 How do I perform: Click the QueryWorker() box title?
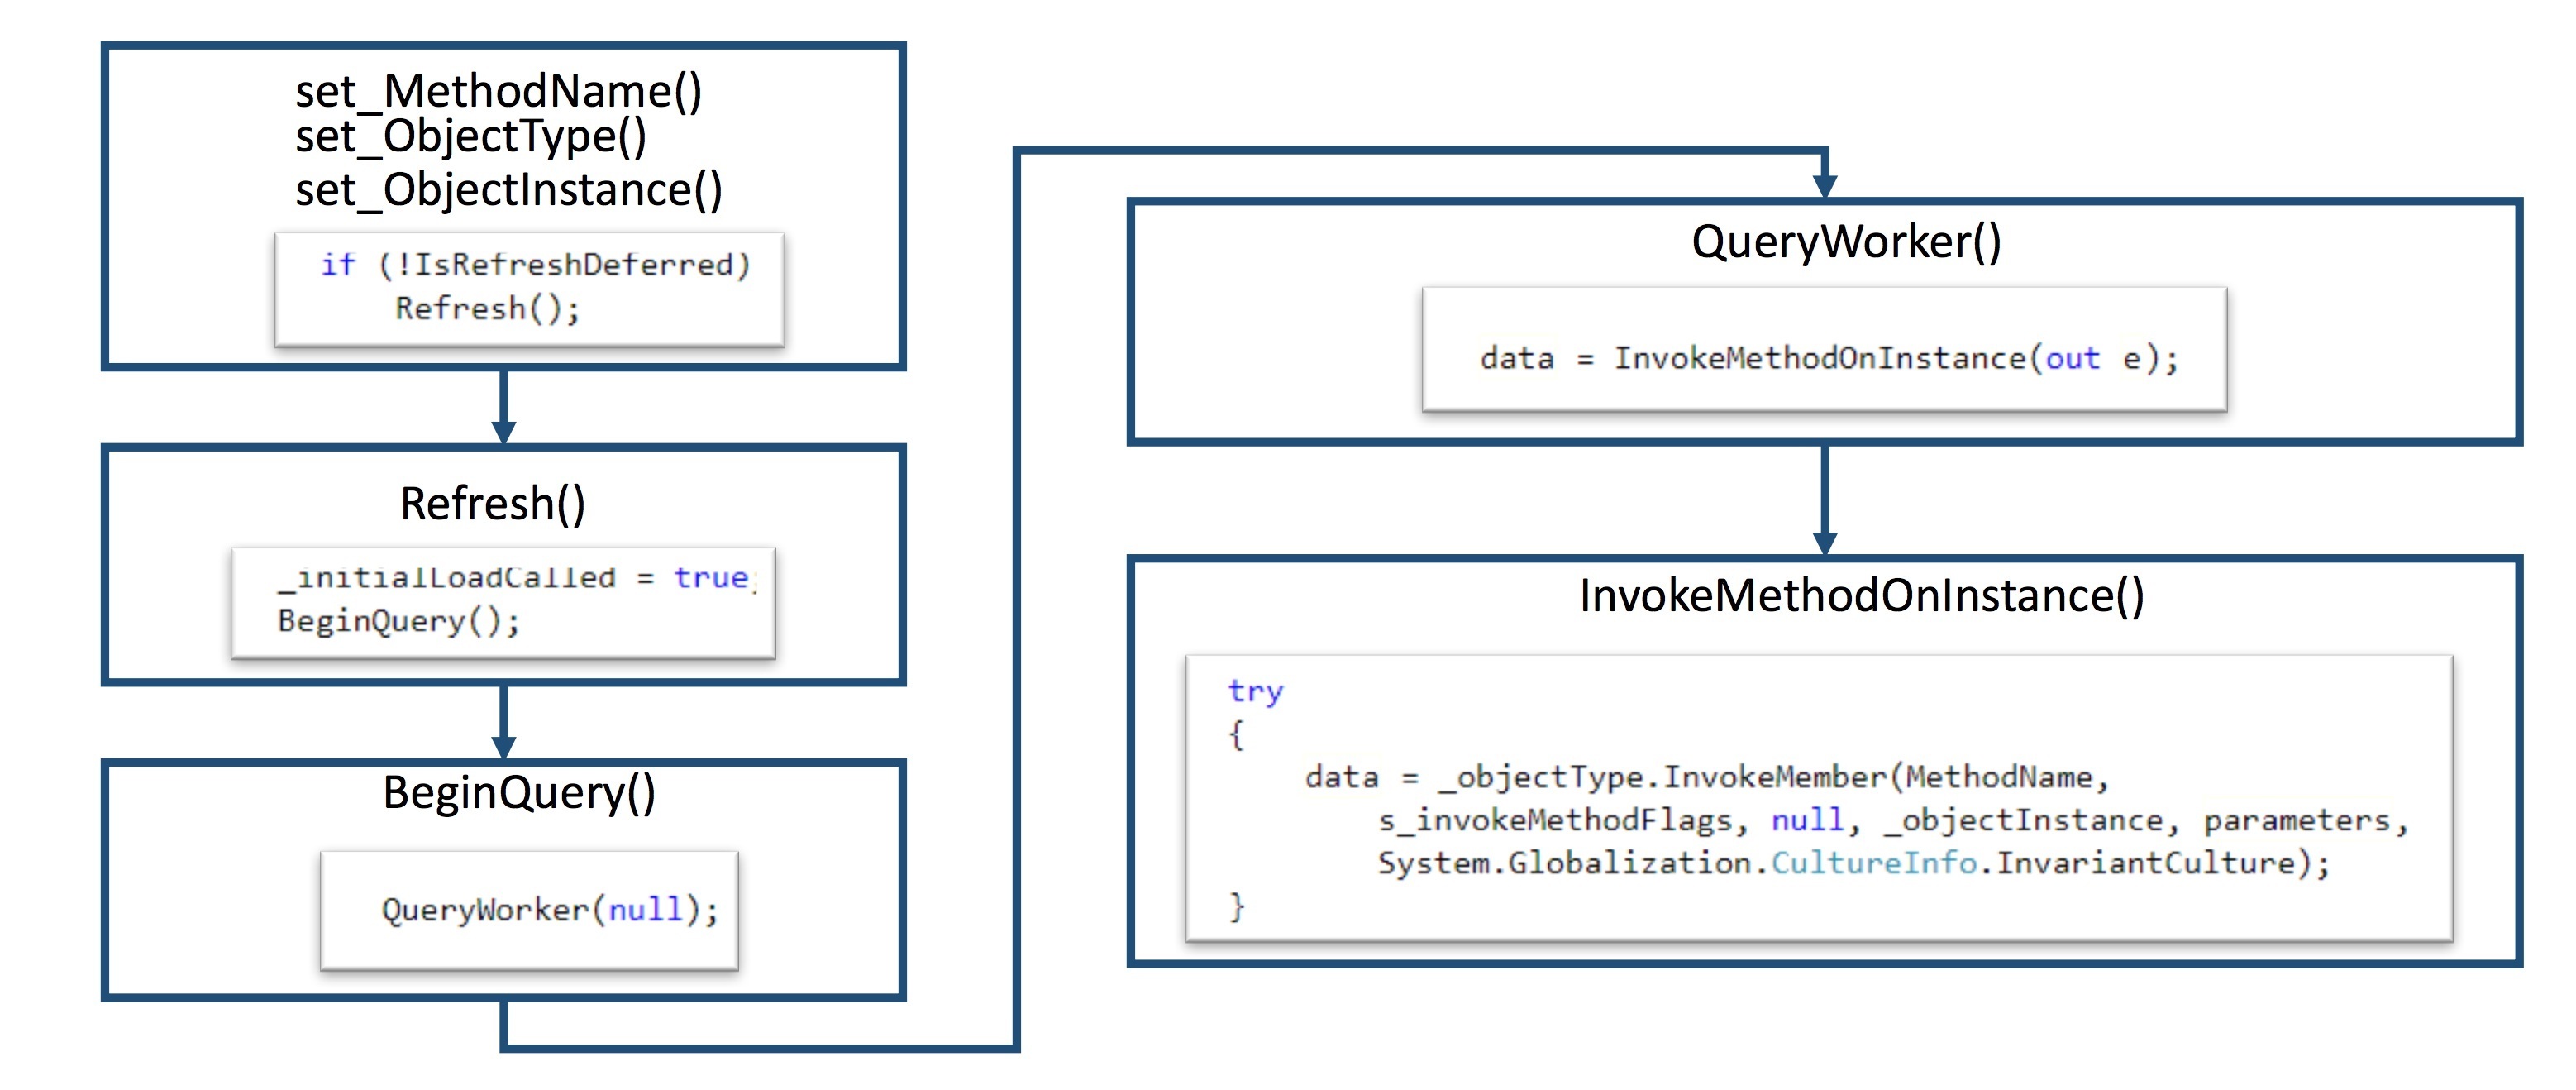(x=1845, y=242)
